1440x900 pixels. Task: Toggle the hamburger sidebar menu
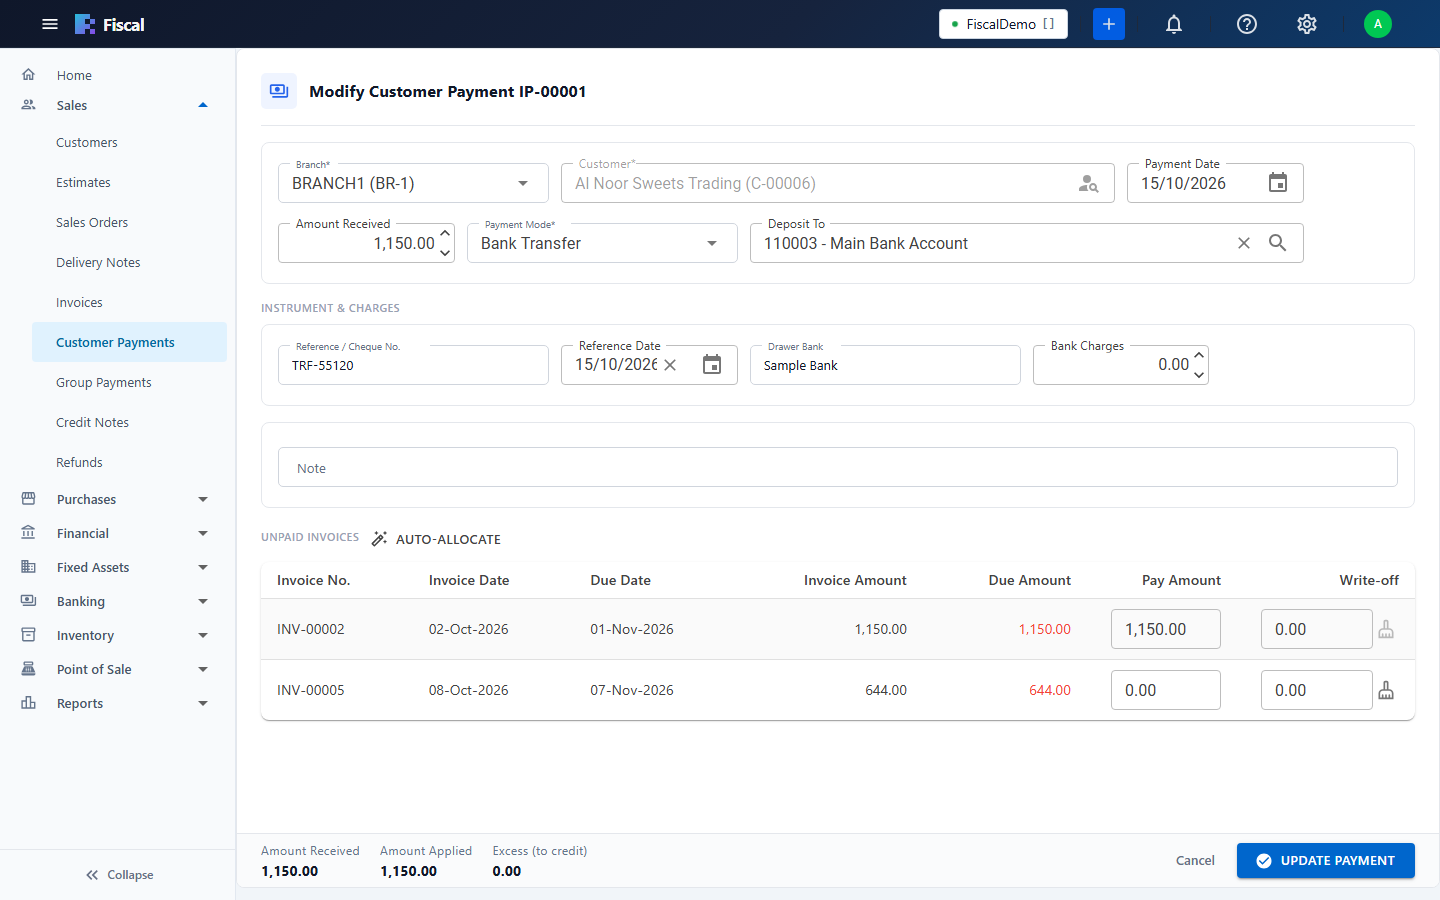[50, 24]
